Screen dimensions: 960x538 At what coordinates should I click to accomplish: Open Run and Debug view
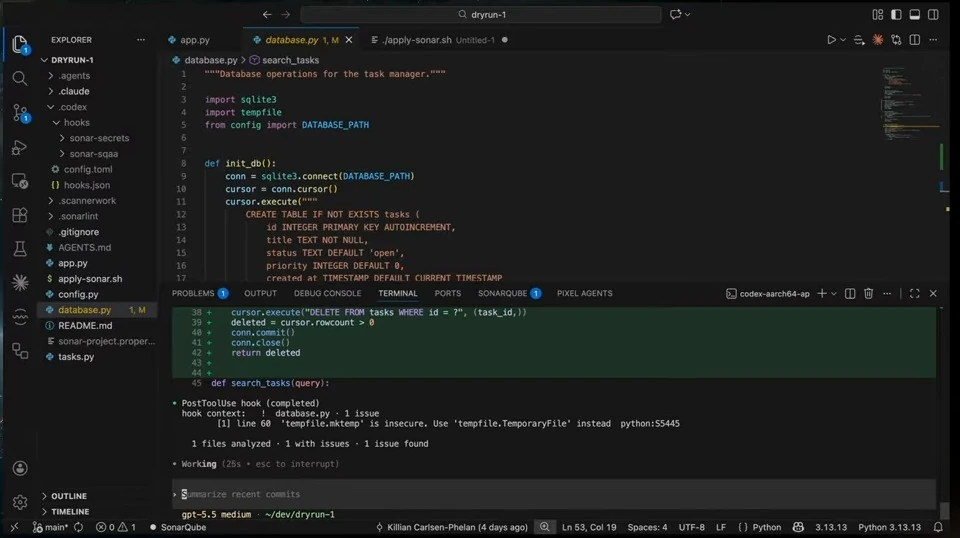tap(20, 148)
